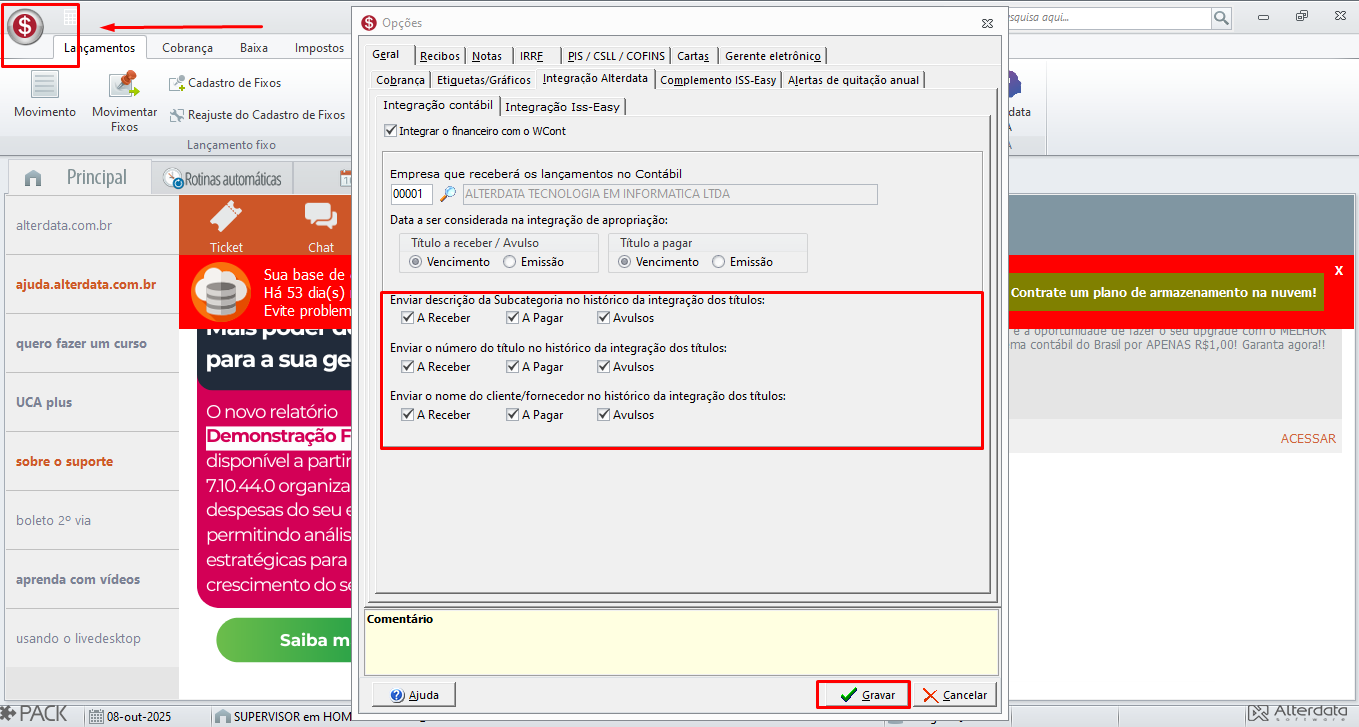Click the house icon beside SUPERVISOR in status bar
This screenshot has height=727, width=1359.
coord(222,716)
